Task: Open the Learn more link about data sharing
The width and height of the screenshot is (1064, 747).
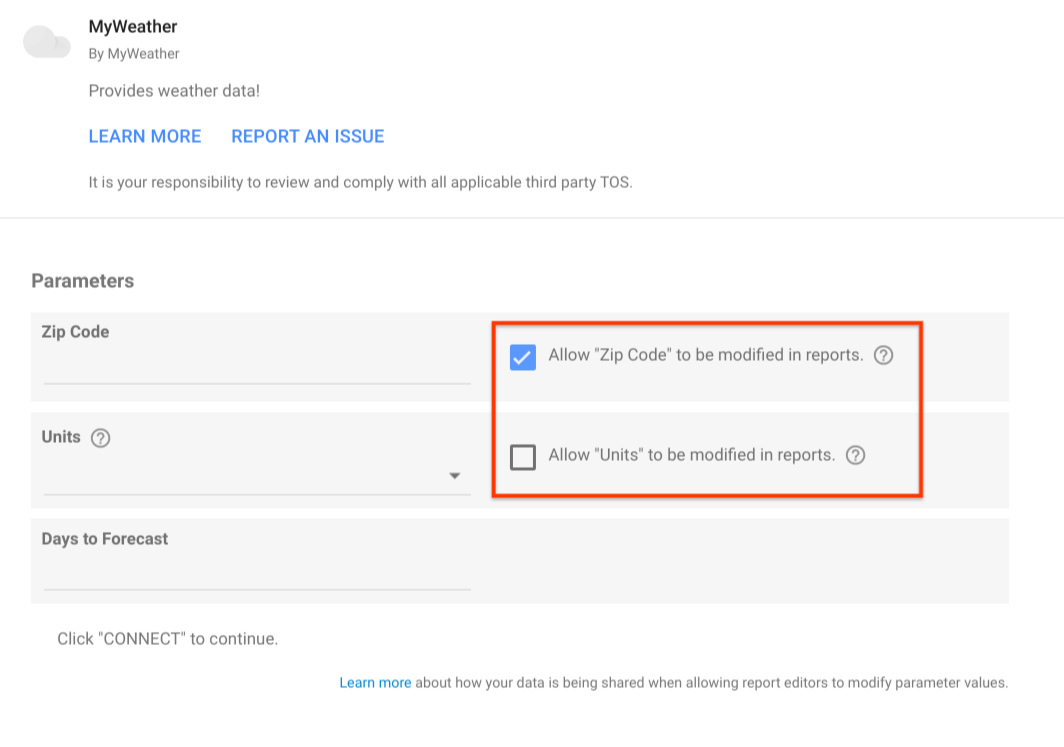Action: tap(375, 682)
